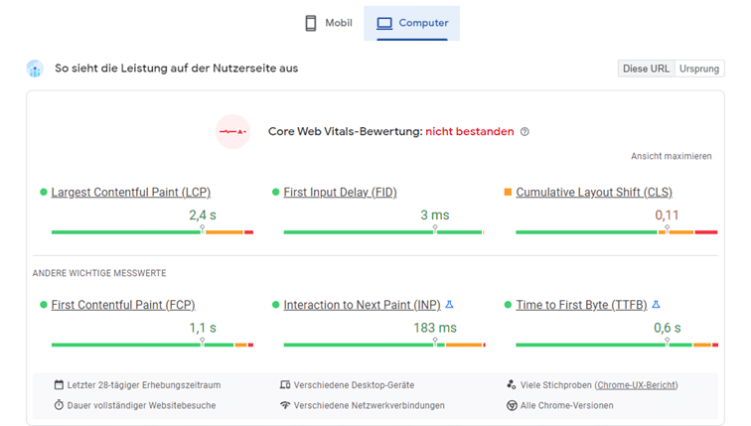The height and width of the screenshot is (426, 751).
Task: Select the Diese URL toggle button
Action: click(646, 69)
